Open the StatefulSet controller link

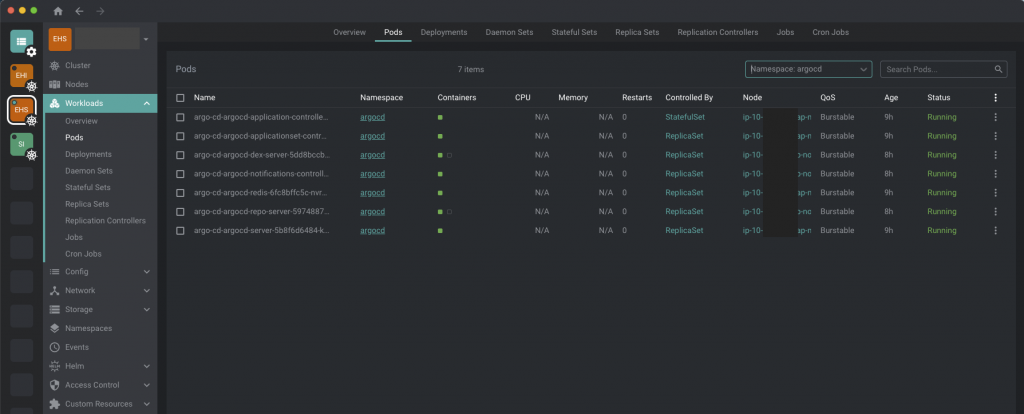click(x=685, y=118)
